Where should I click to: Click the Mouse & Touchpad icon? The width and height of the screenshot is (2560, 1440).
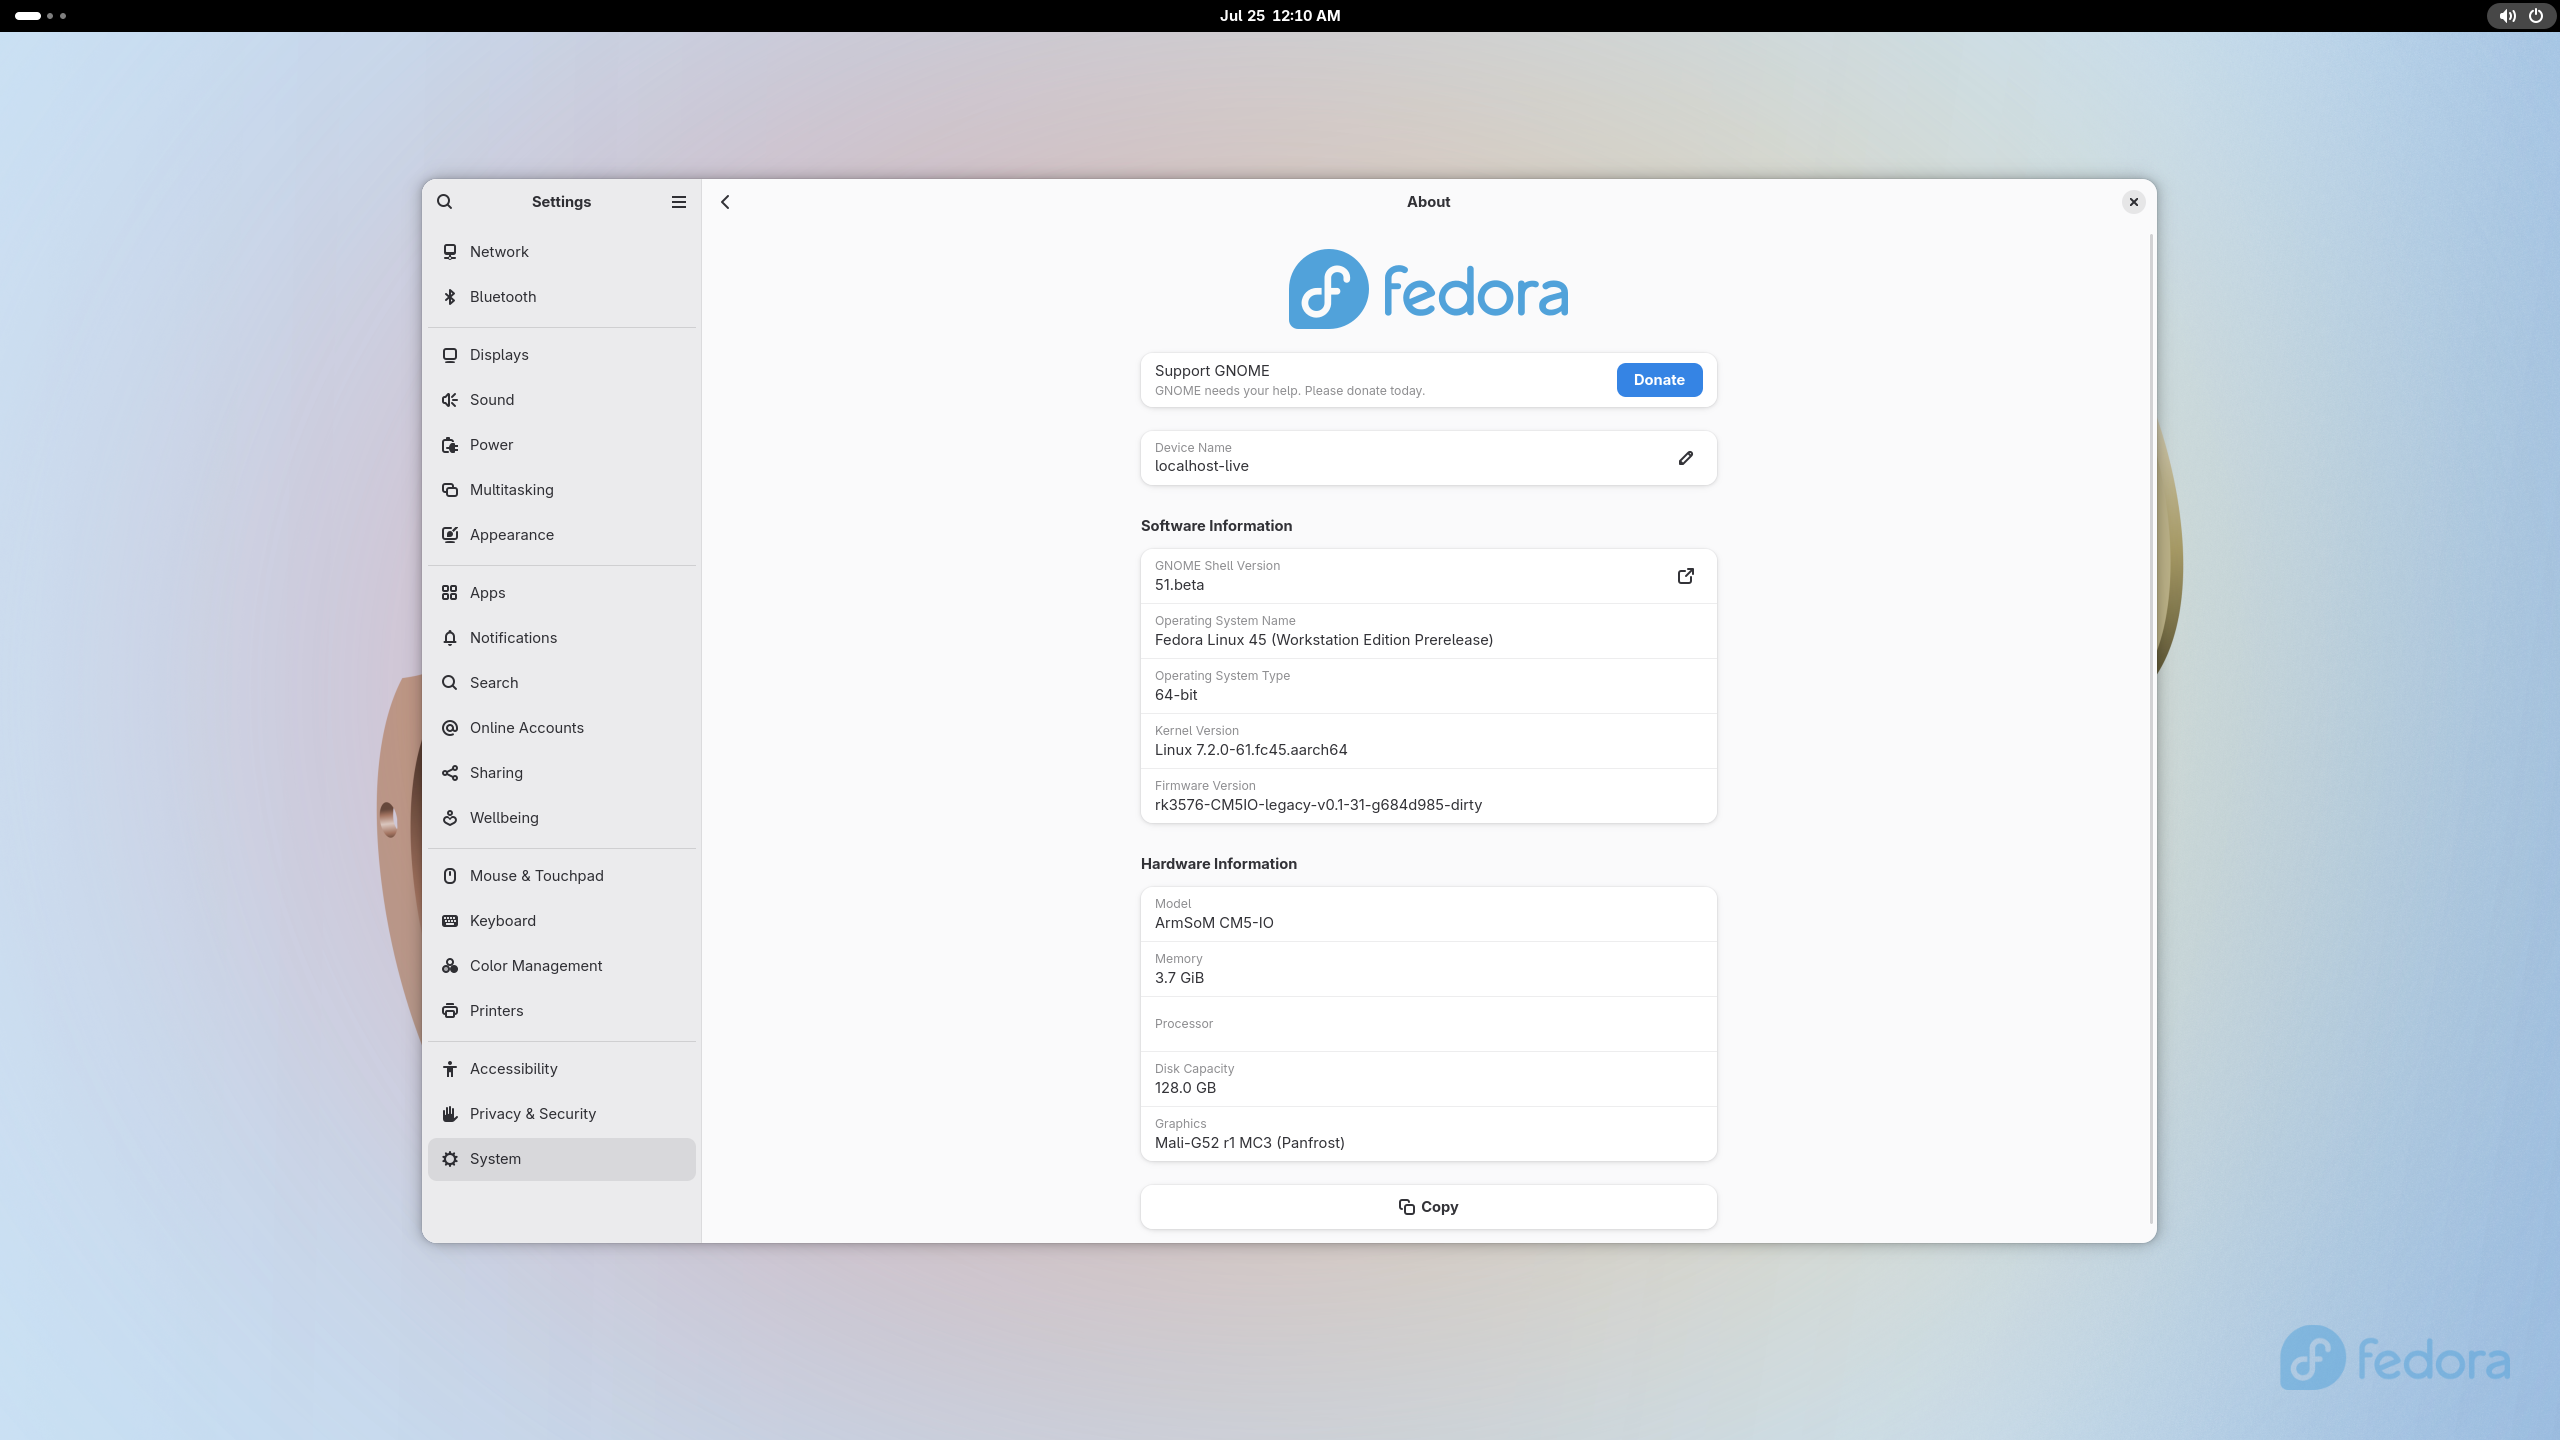coord(450,876)
